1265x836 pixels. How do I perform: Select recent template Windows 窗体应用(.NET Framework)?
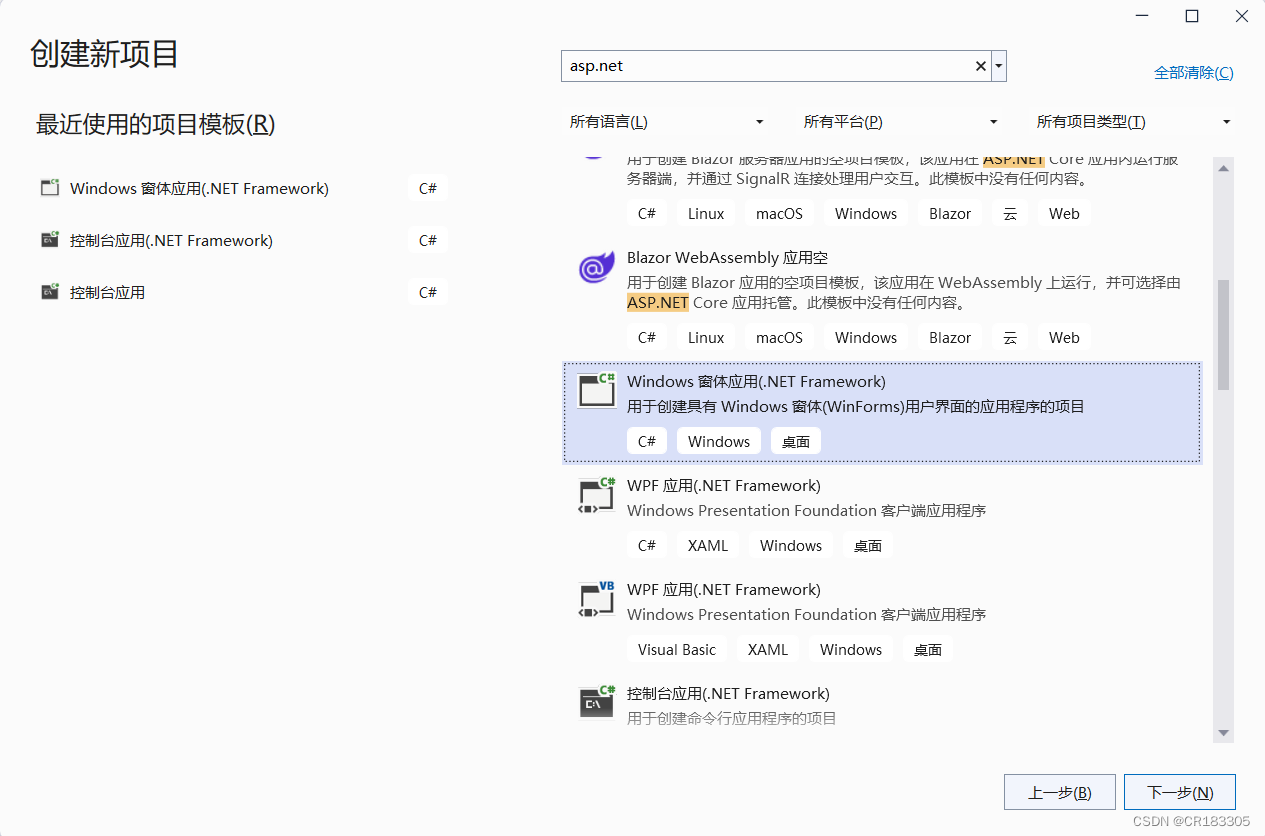coord(199,188)
